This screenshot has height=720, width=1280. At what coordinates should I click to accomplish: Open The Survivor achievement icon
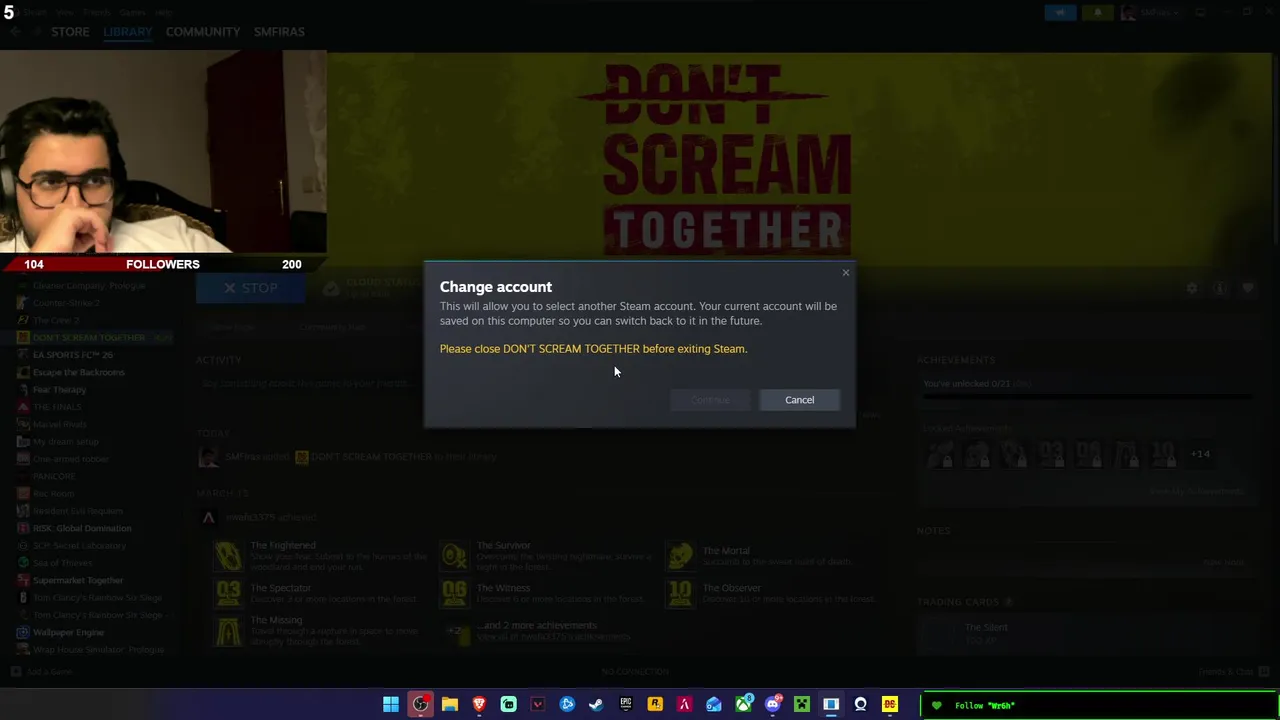(454, 555)
